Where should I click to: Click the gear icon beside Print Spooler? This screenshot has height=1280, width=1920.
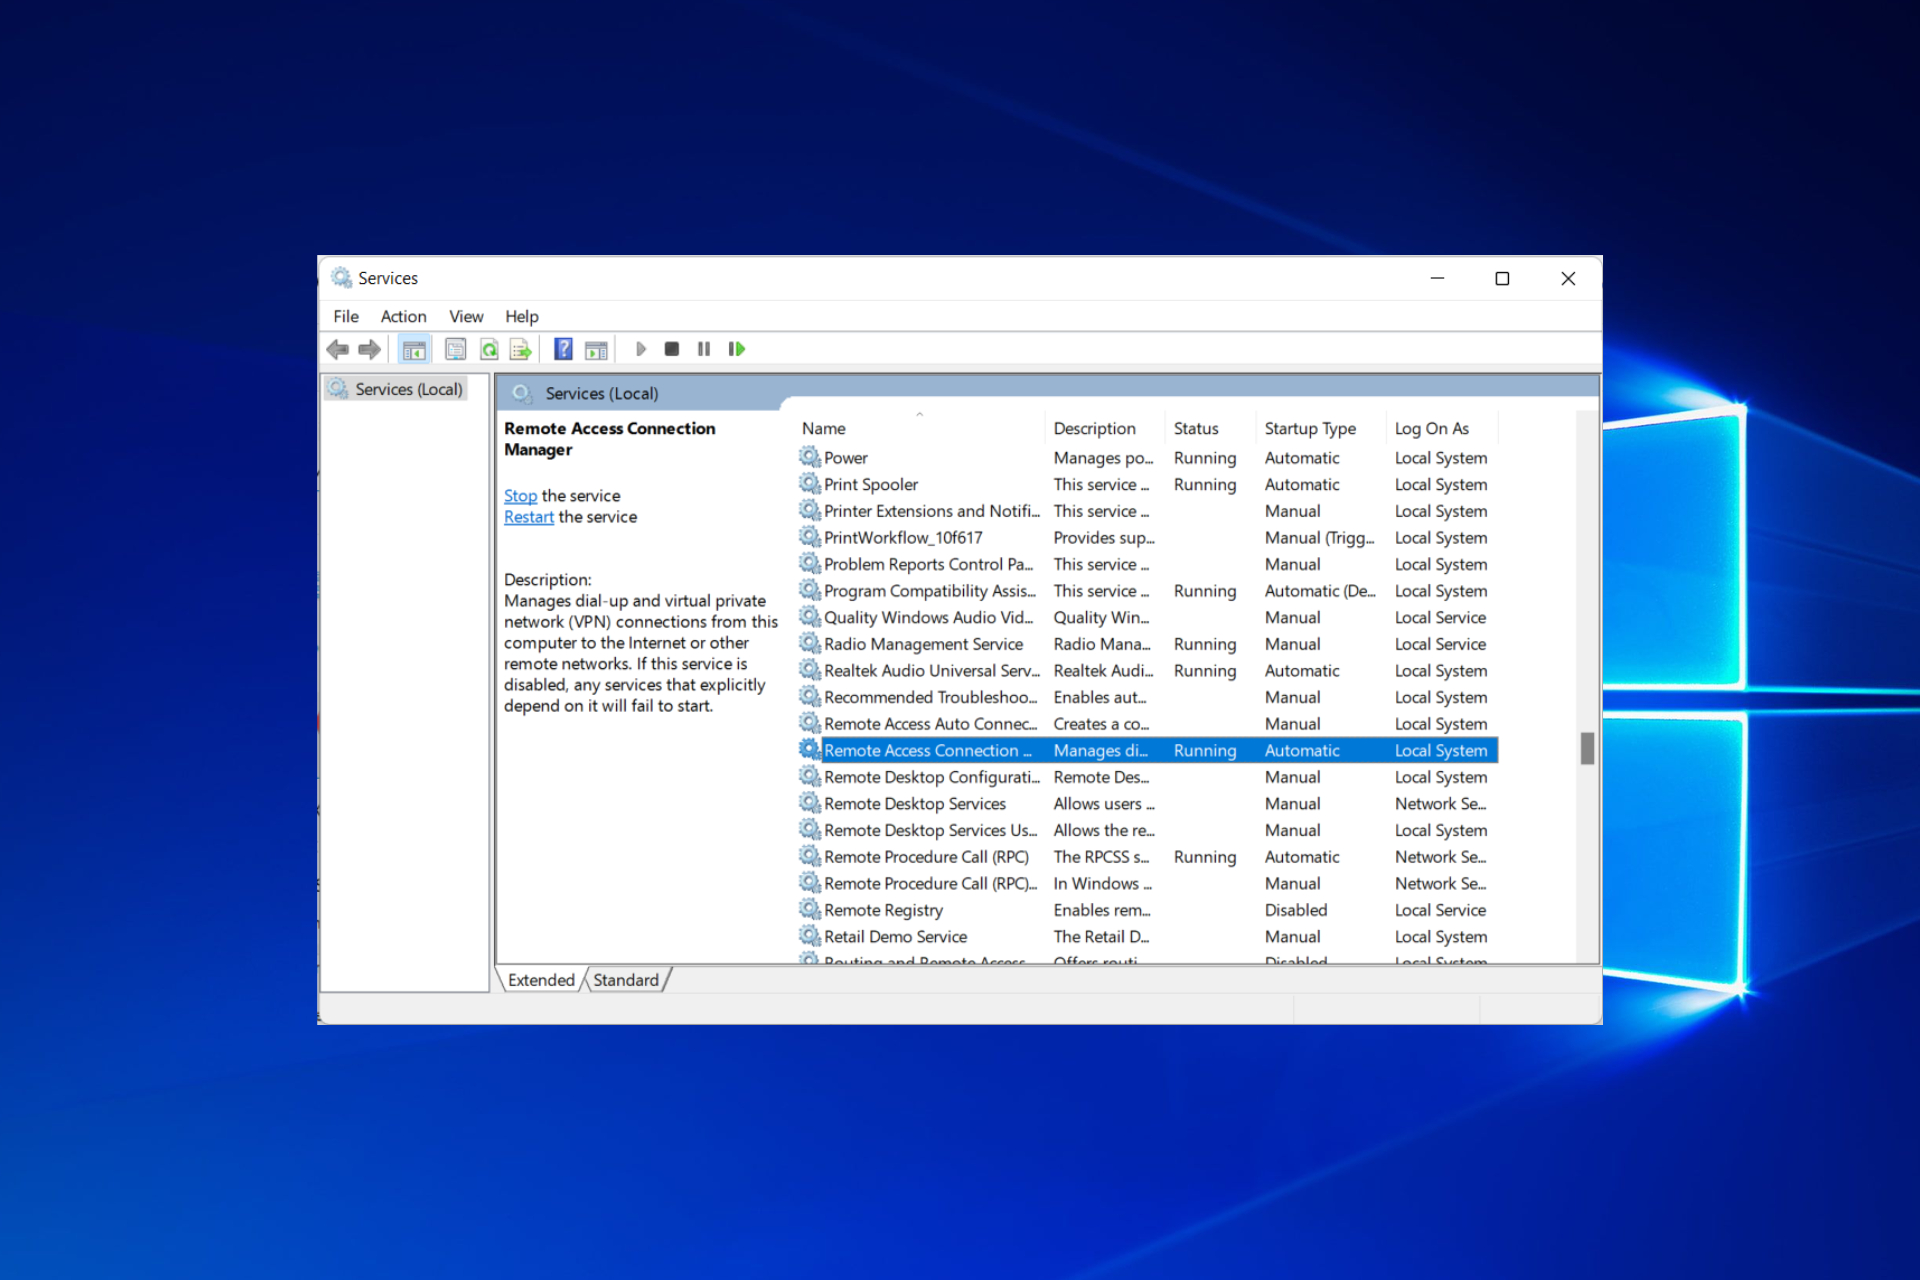click(x=809, y=484)
